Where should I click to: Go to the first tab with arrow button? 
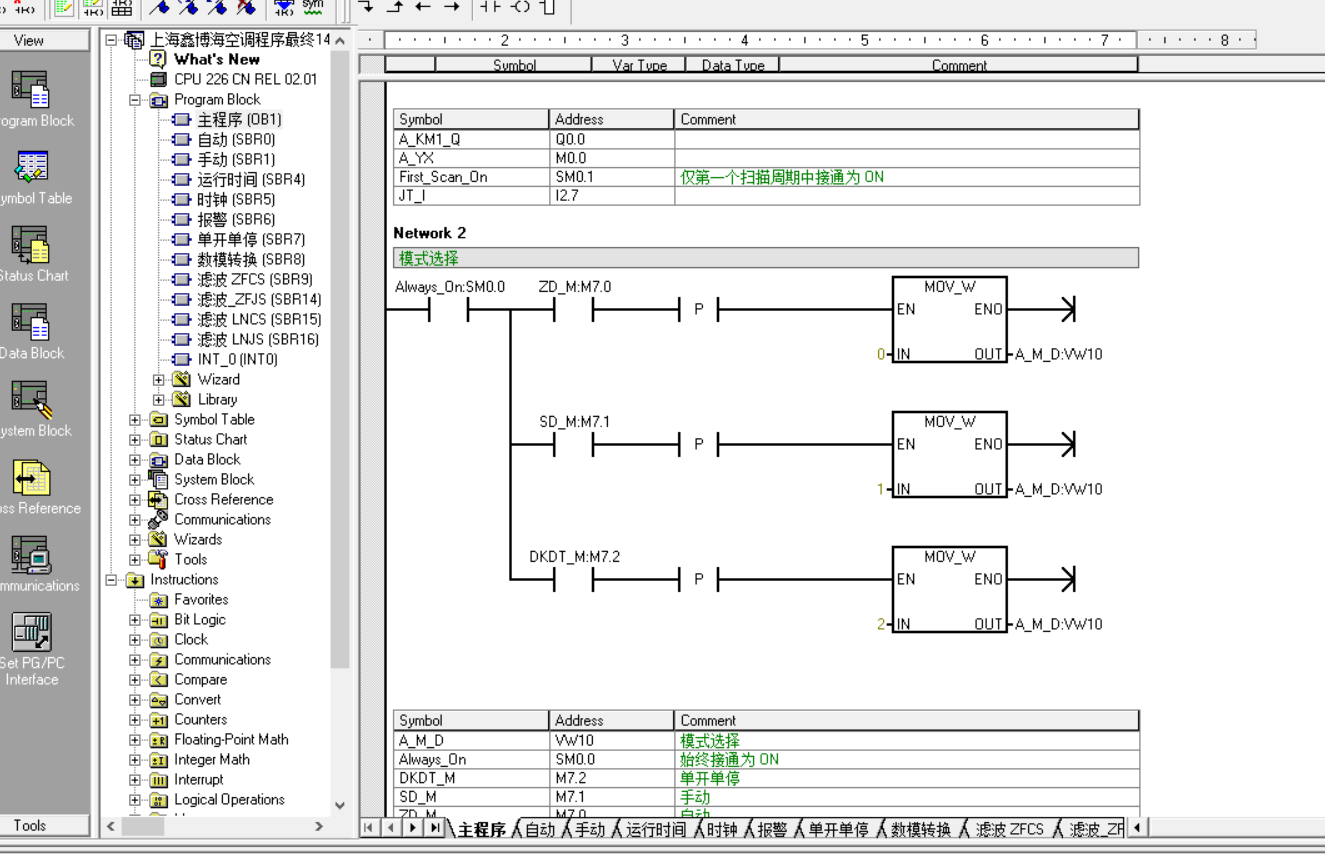click(x=369, y=828)
